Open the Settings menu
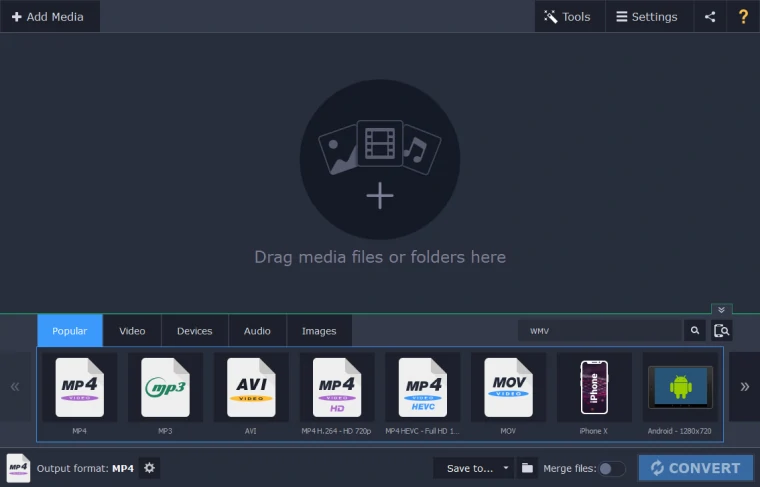Viewport: 760px width, 487px height. 649,16
